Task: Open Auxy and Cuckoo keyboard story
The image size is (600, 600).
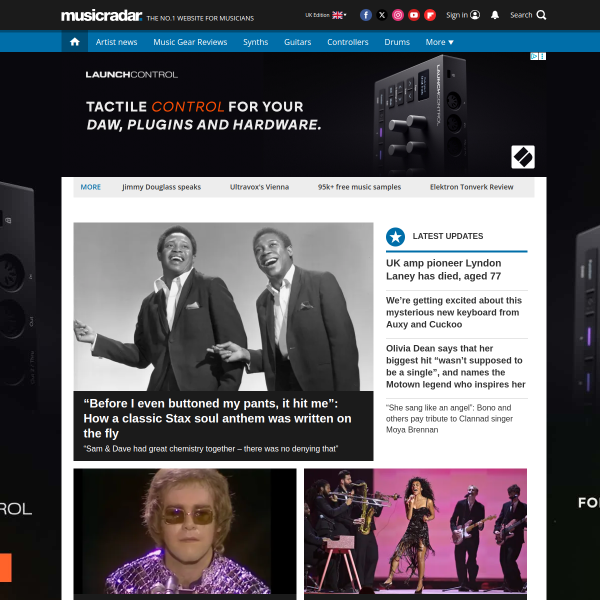Action: coord(454,312)
